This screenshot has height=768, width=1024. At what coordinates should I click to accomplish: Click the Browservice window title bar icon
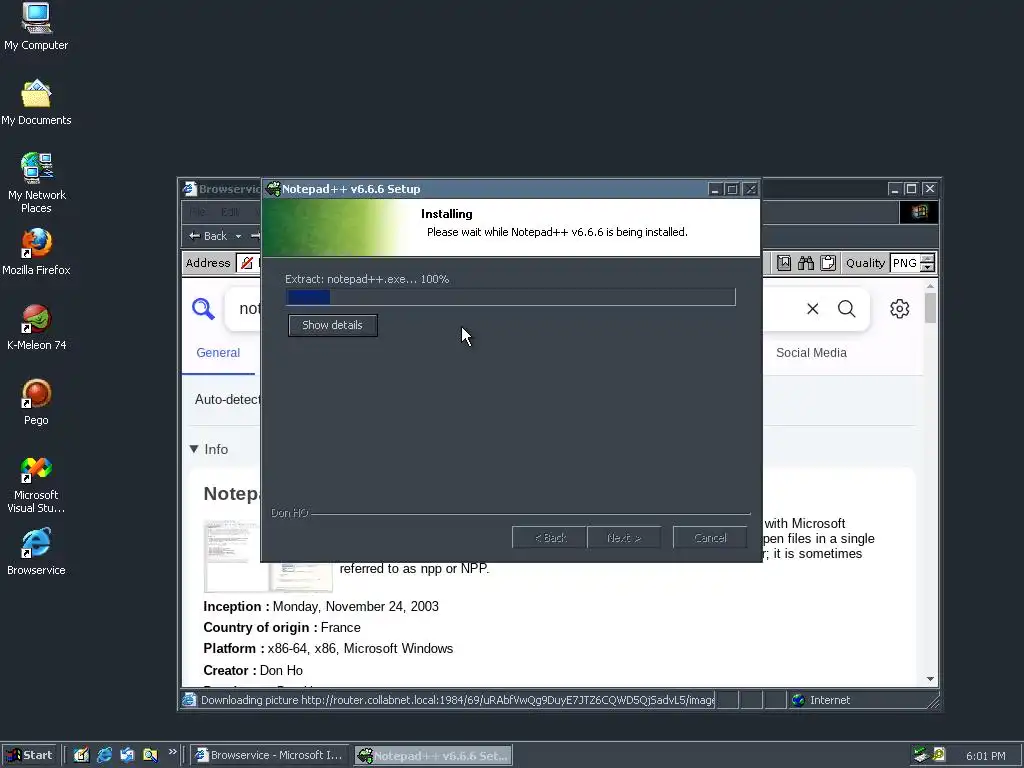point(189,189)
